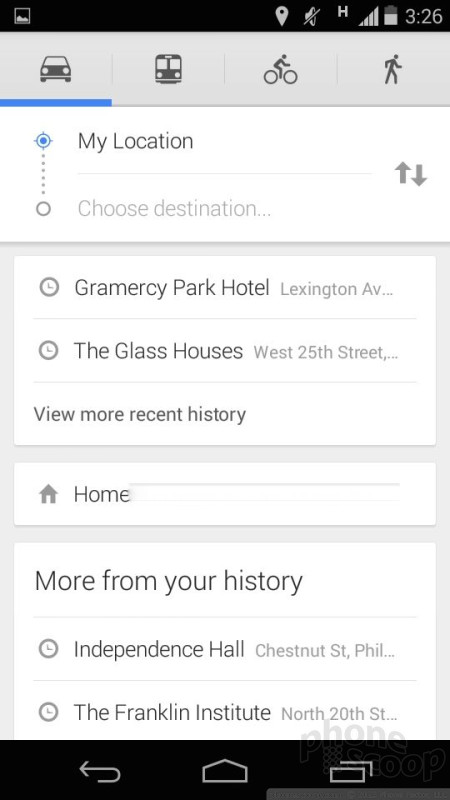
Task: Tap the Android home button
Action: coord(225,771)
